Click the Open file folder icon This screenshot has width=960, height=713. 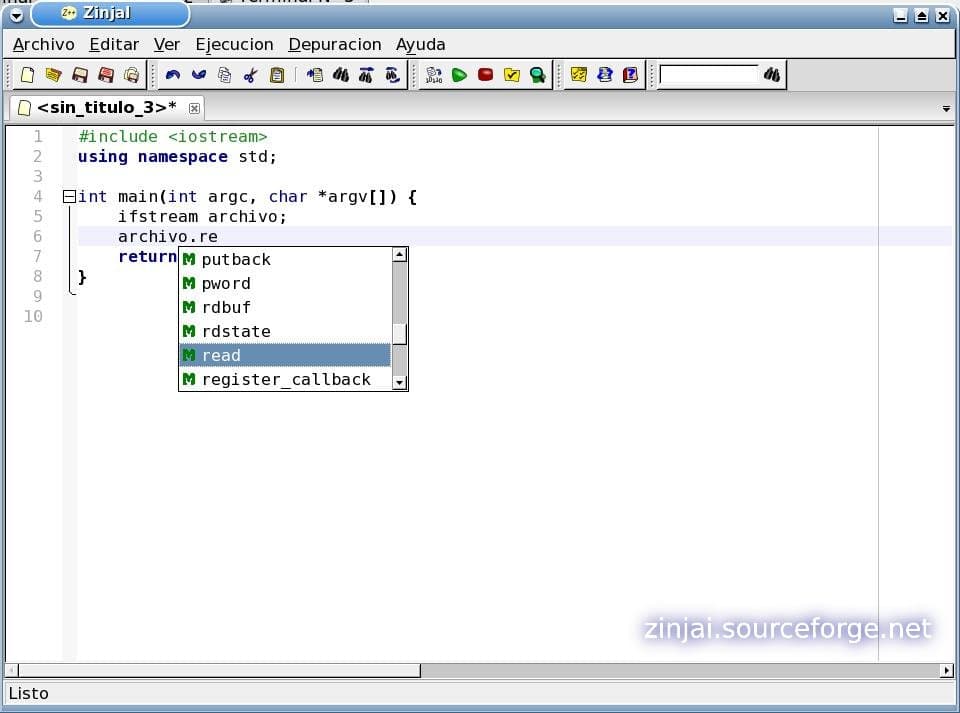[x=53, y=75]
